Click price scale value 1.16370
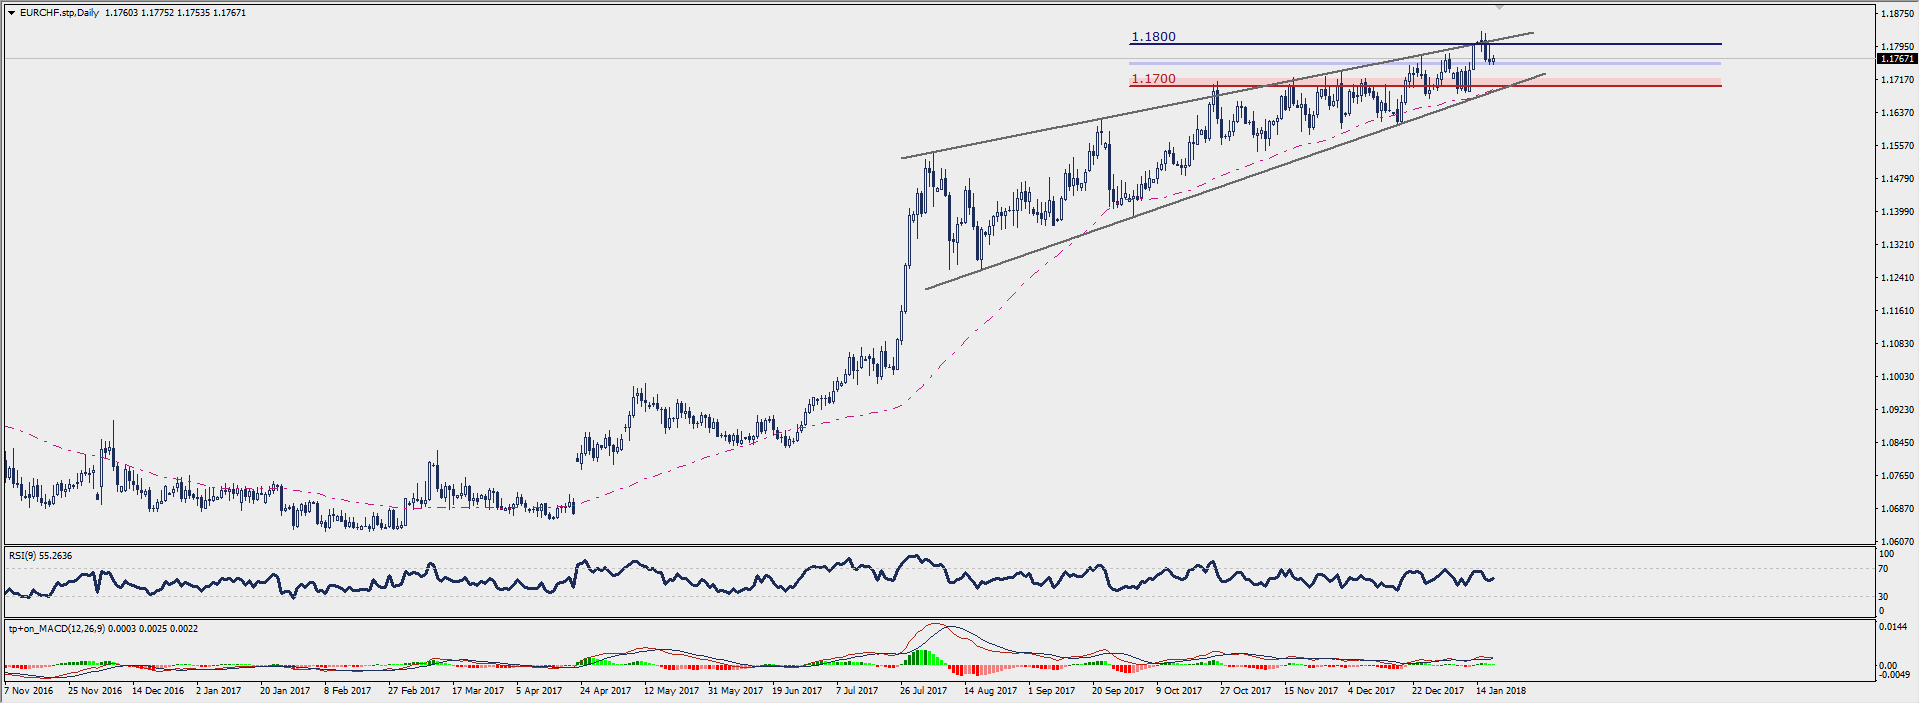 (x=1897, y=113)
